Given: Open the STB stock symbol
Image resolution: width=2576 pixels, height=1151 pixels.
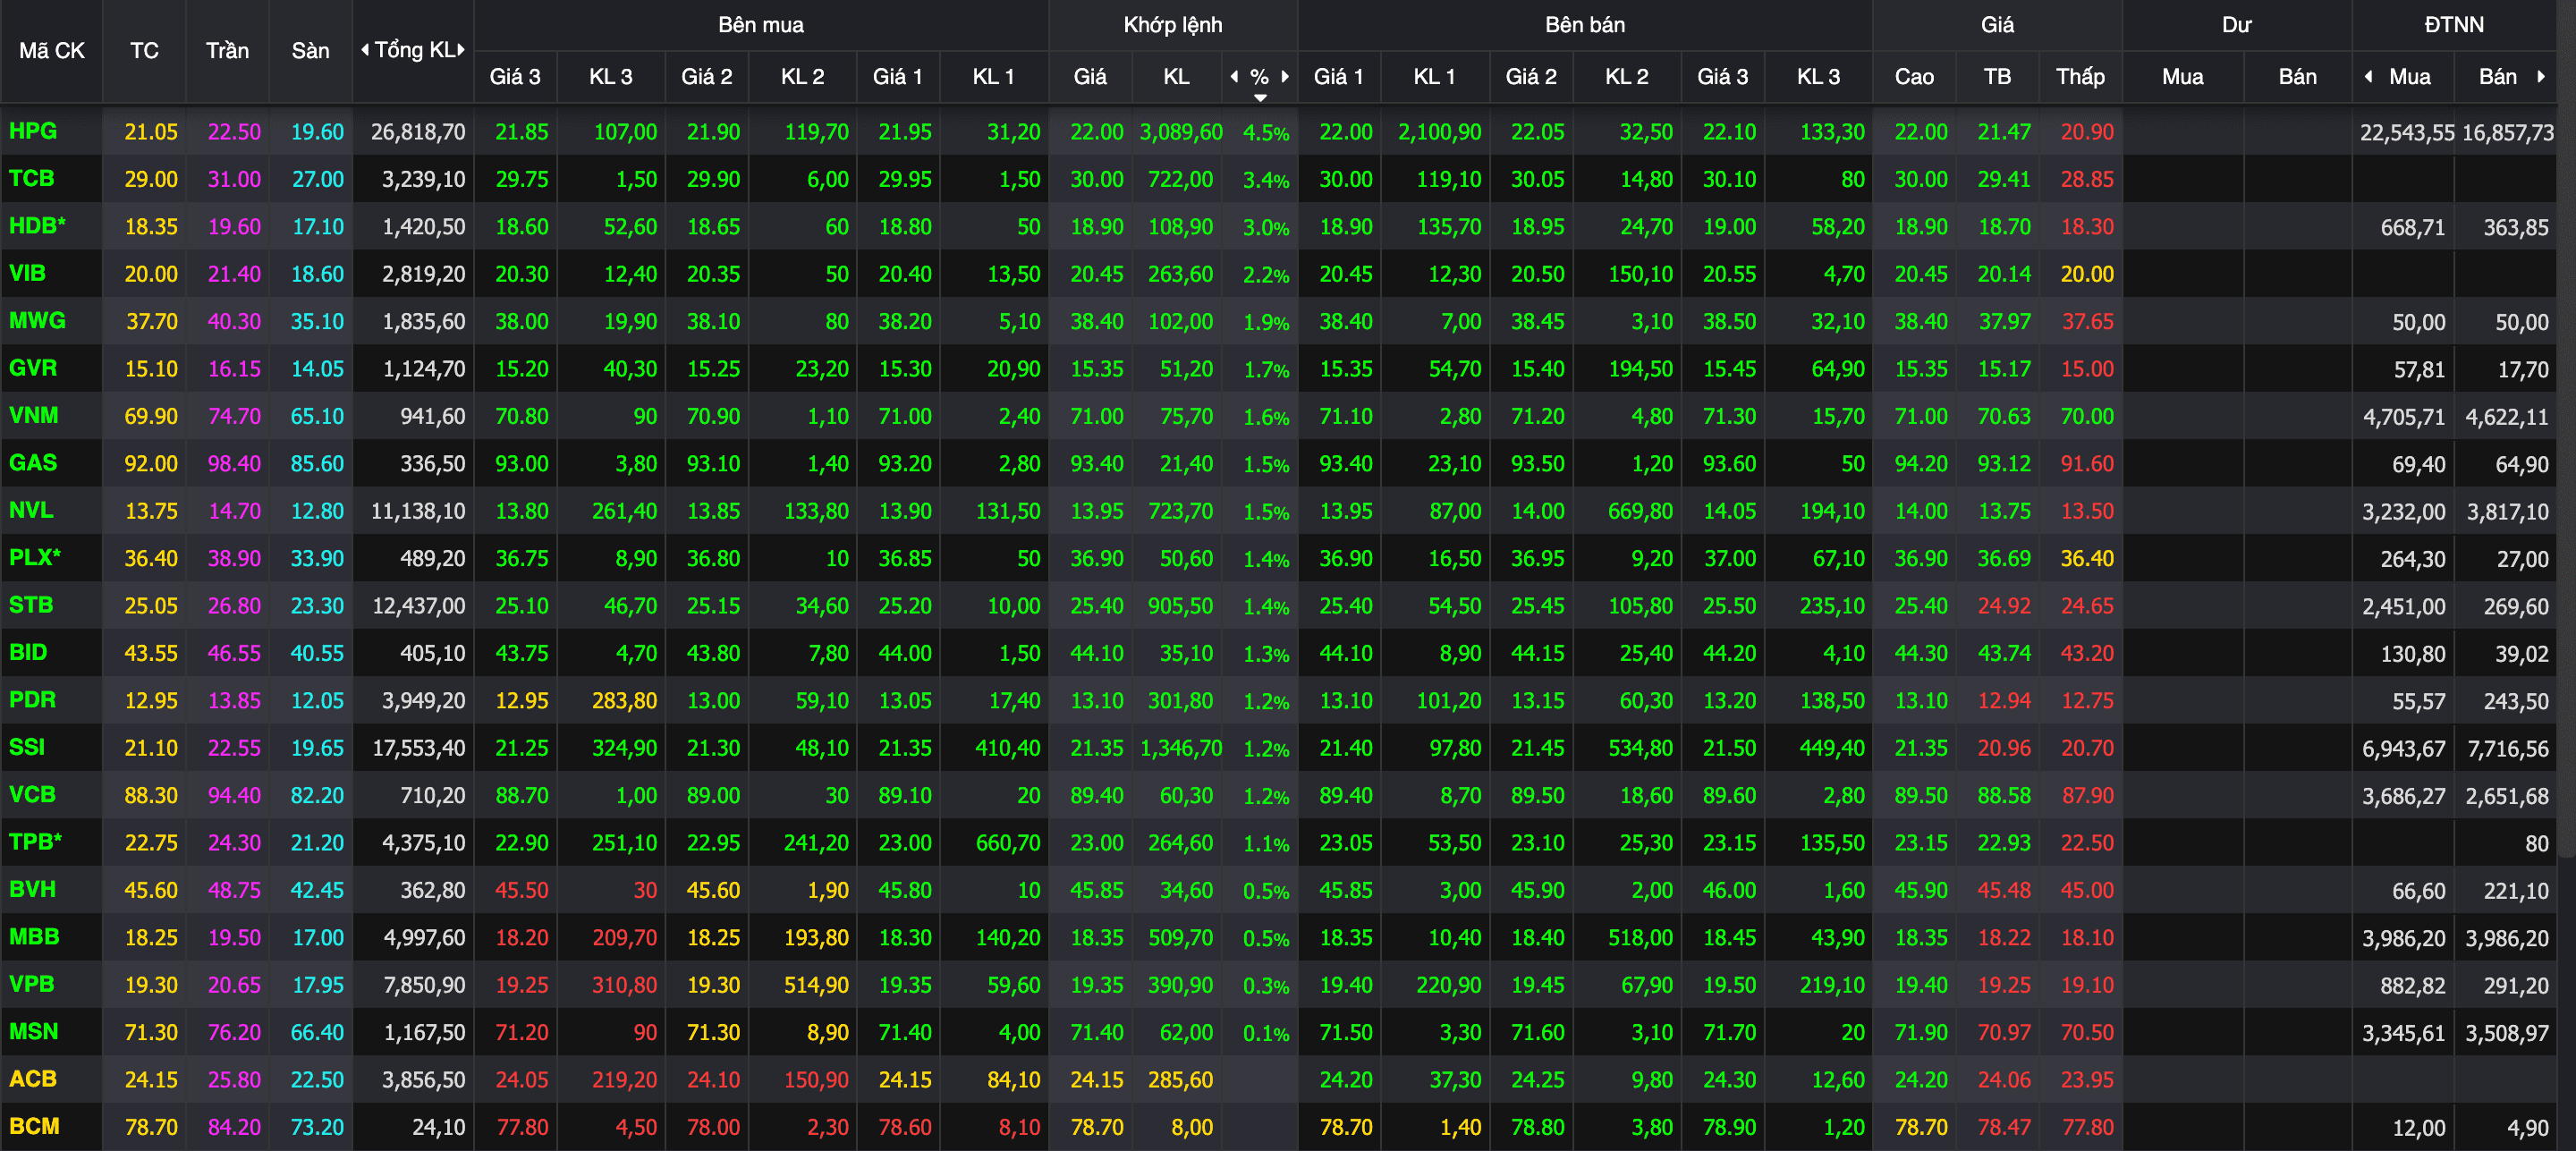Looking at the screenshot, I should 31,605.
